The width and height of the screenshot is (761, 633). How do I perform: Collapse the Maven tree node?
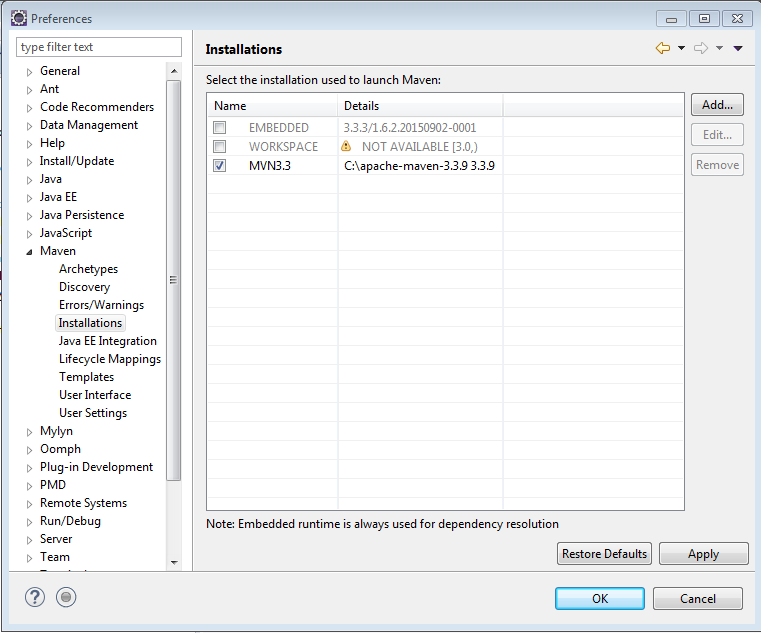(x=29, y=252)
